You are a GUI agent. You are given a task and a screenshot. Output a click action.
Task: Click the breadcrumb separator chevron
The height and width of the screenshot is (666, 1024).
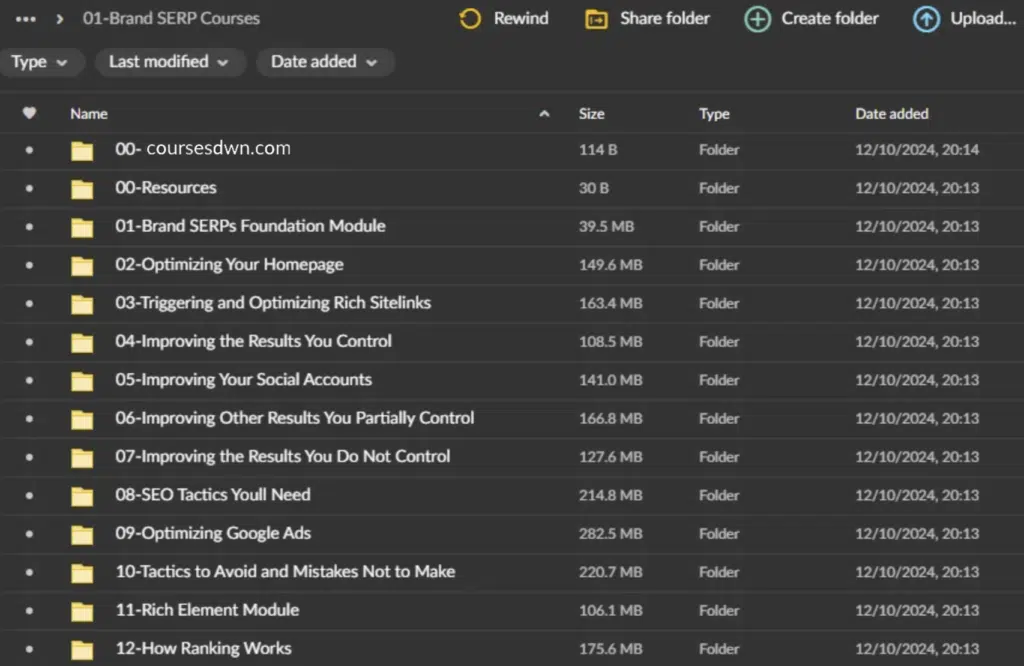click(x=60, y=19)
